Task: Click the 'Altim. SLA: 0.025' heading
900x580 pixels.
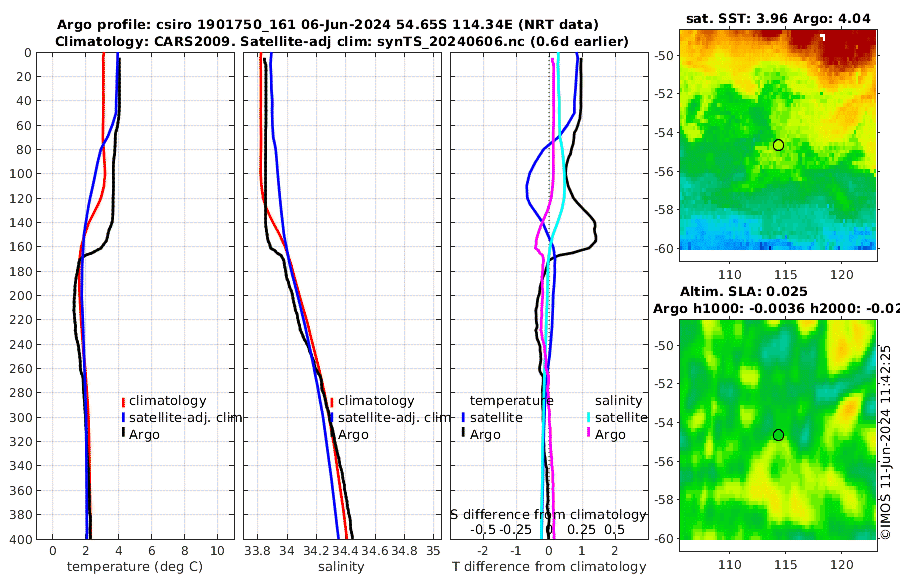Action: click(x=744, y=292)
